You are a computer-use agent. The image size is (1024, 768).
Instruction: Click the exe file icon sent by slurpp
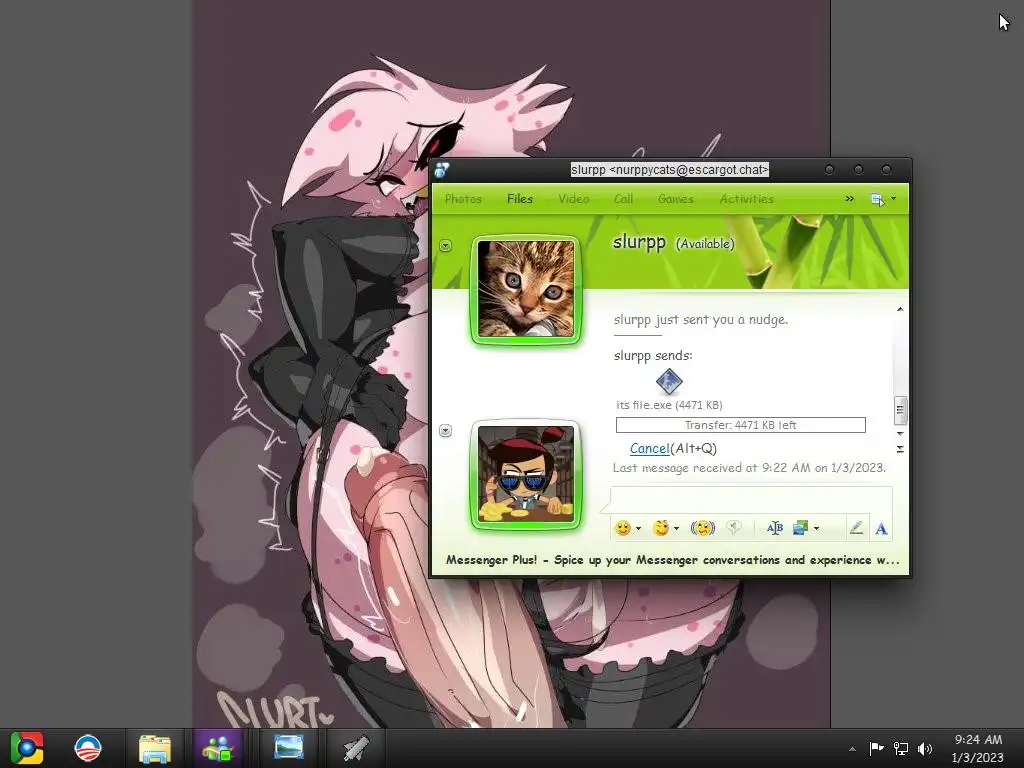(669, 381)
